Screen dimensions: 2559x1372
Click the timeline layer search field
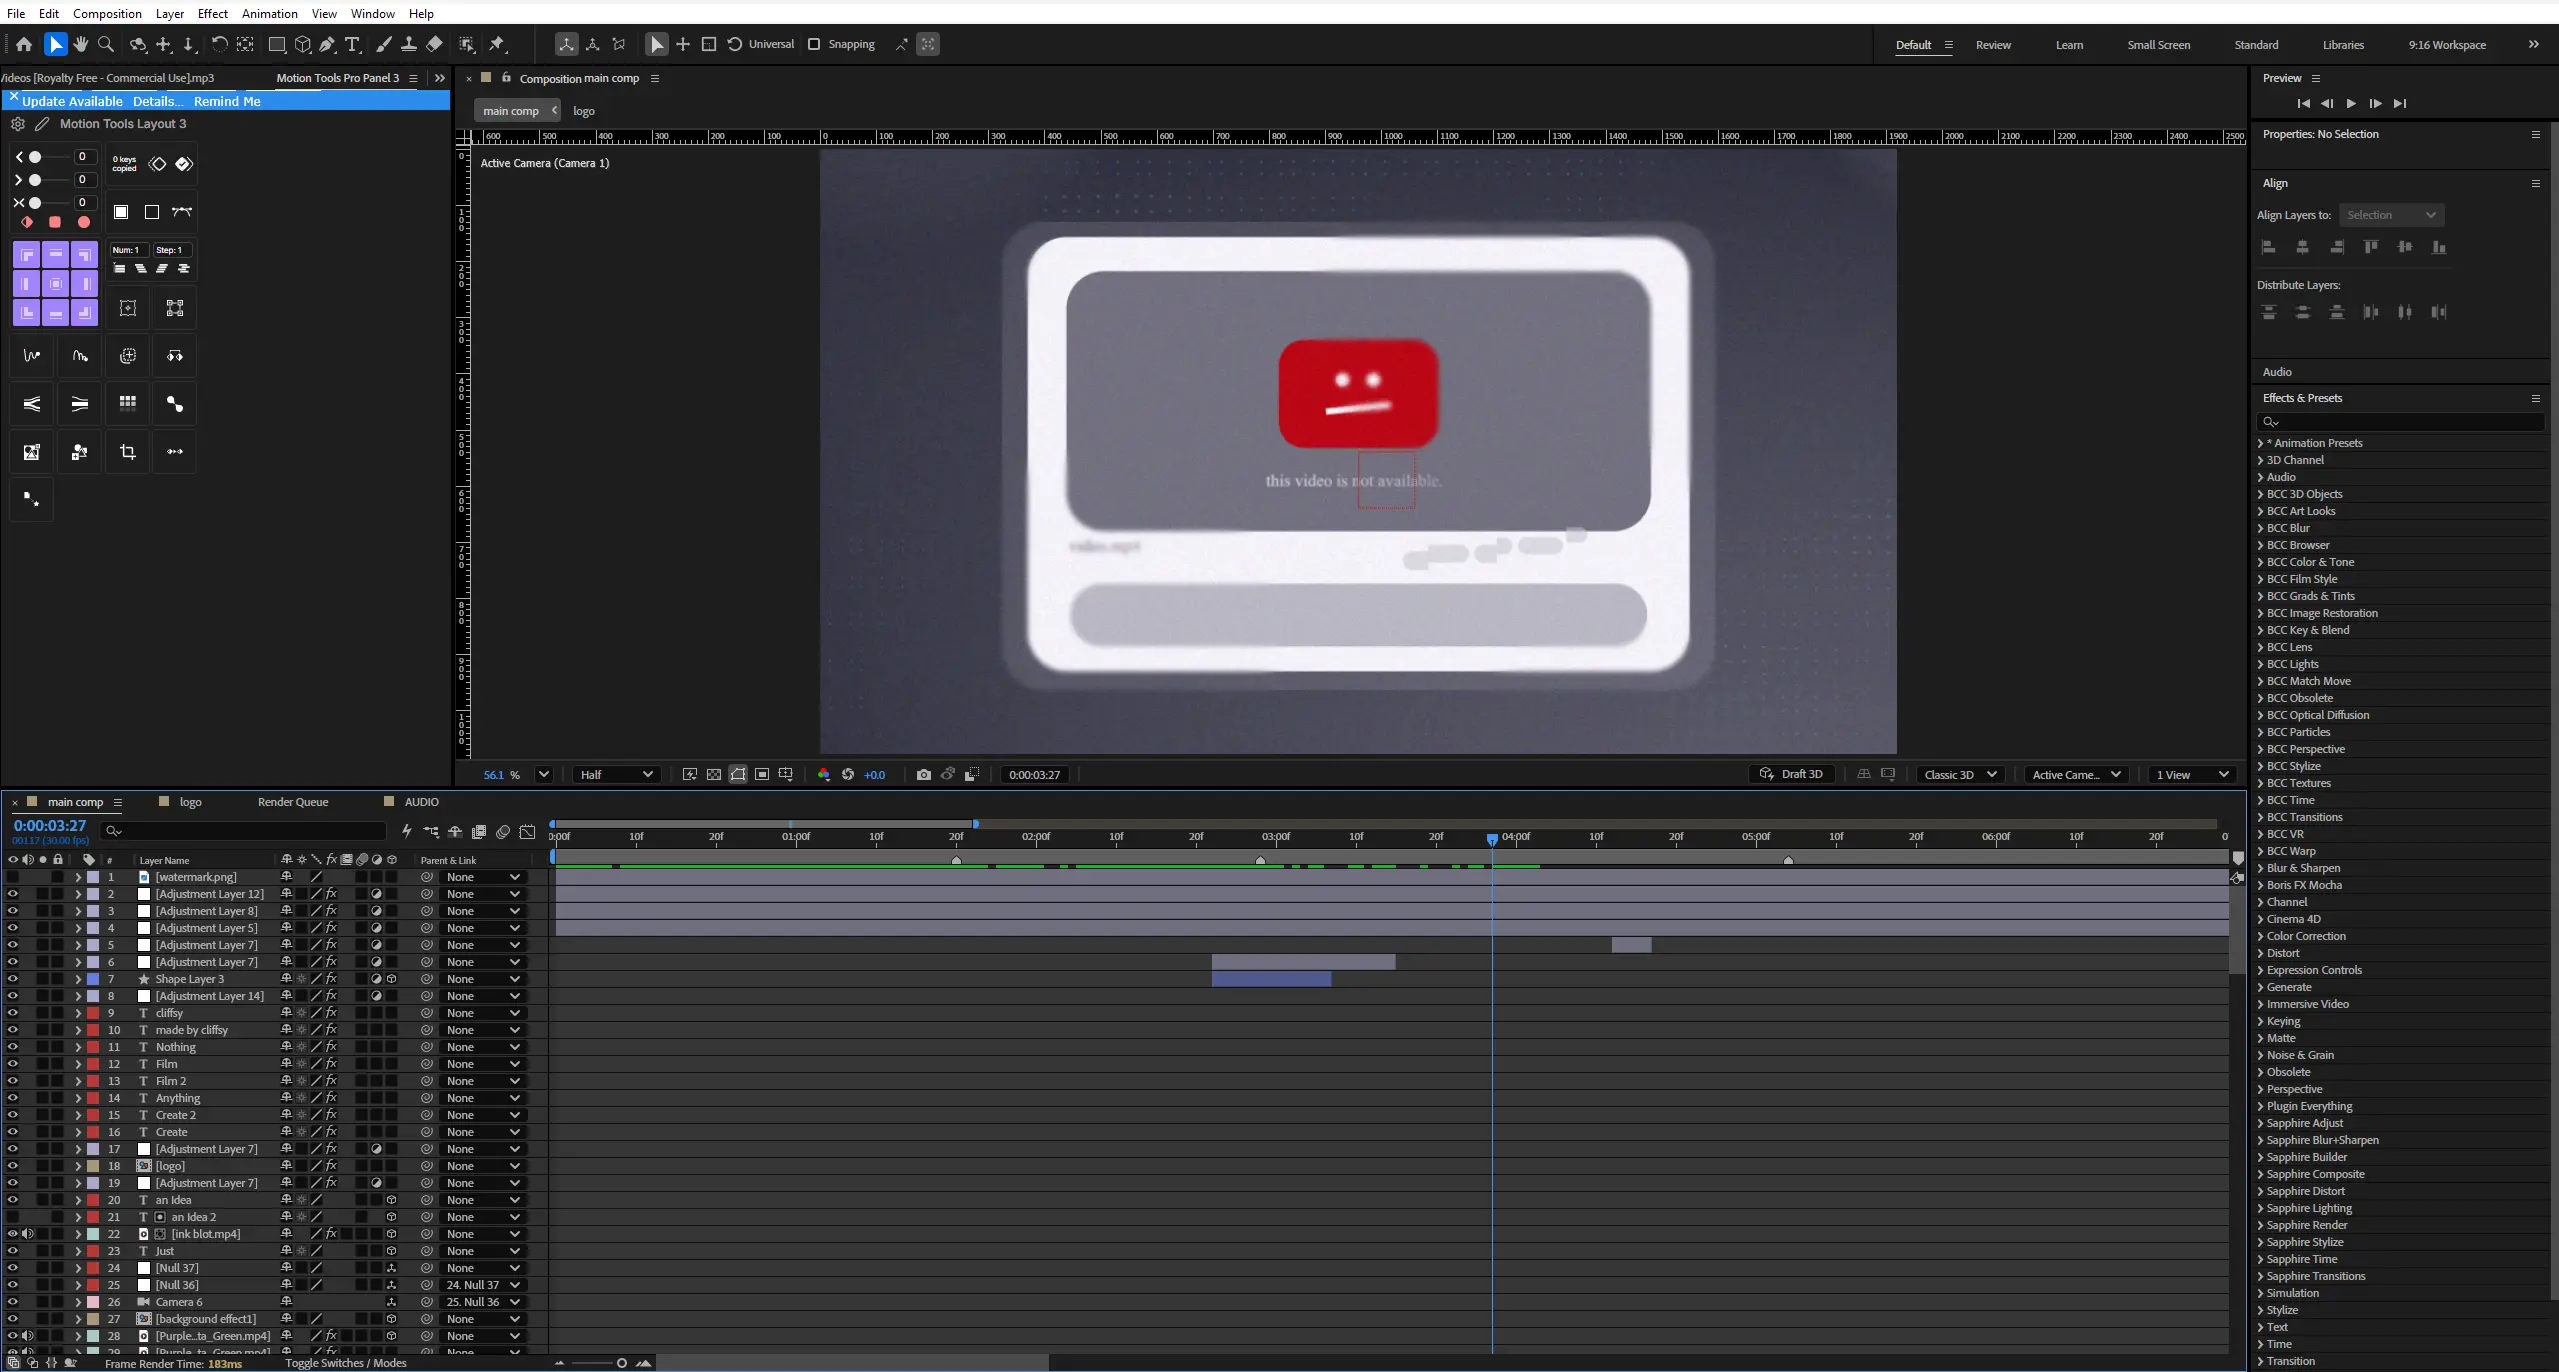point(243,831)
